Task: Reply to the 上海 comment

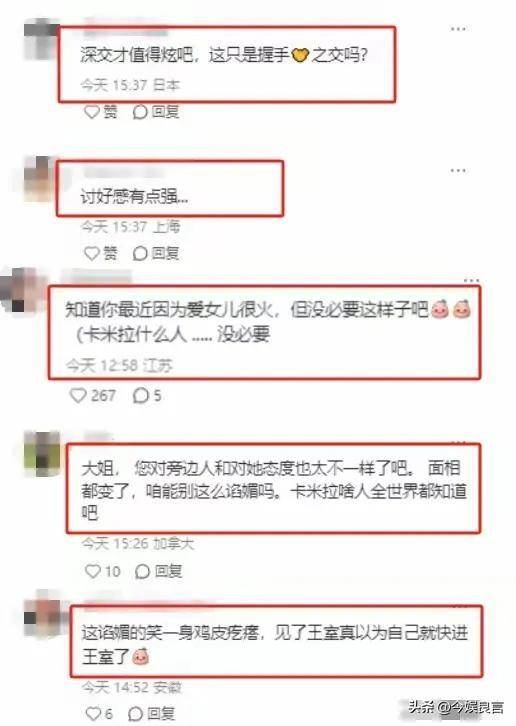Action: click(x=156, y=253)
